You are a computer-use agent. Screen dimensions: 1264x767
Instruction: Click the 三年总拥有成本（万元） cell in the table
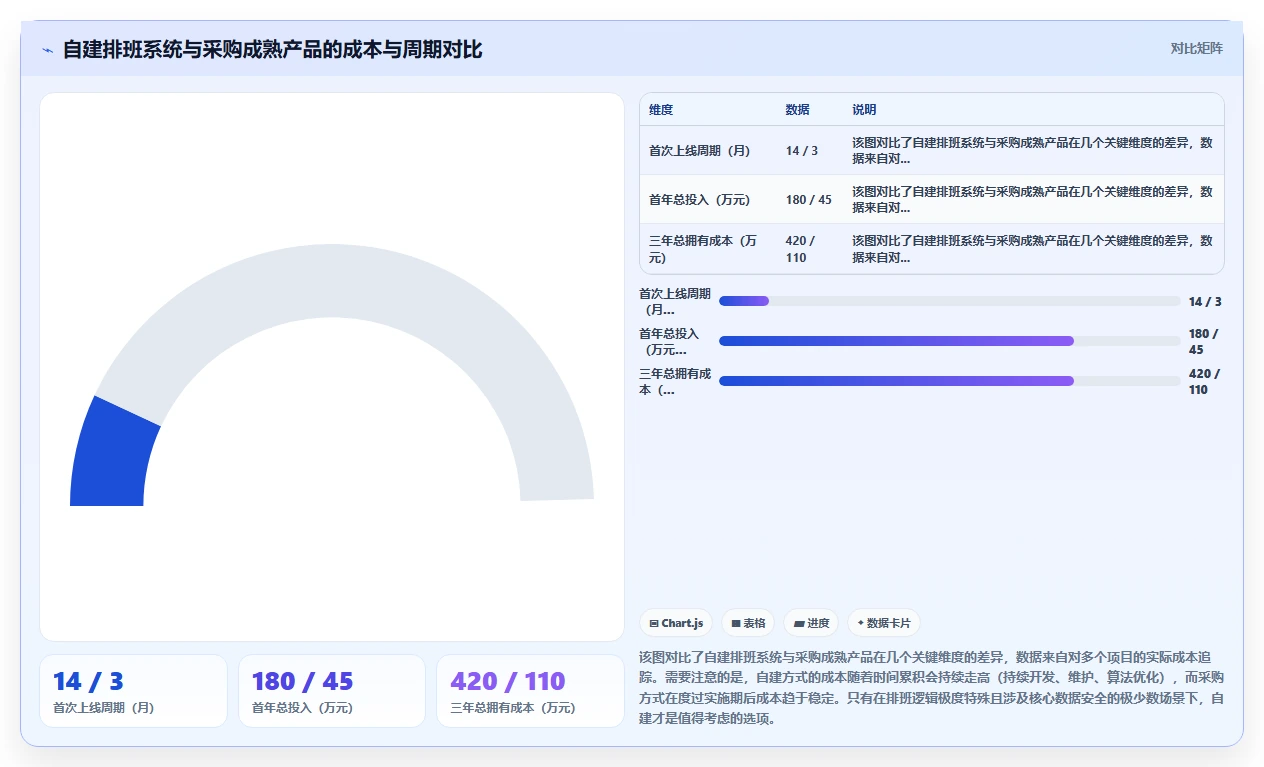(707, 249)
